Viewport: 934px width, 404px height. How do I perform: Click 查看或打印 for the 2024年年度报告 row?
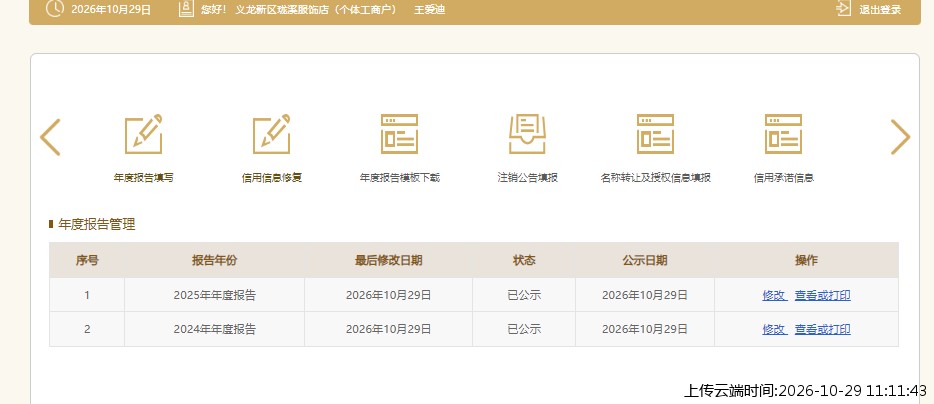(x=823, y=329)
